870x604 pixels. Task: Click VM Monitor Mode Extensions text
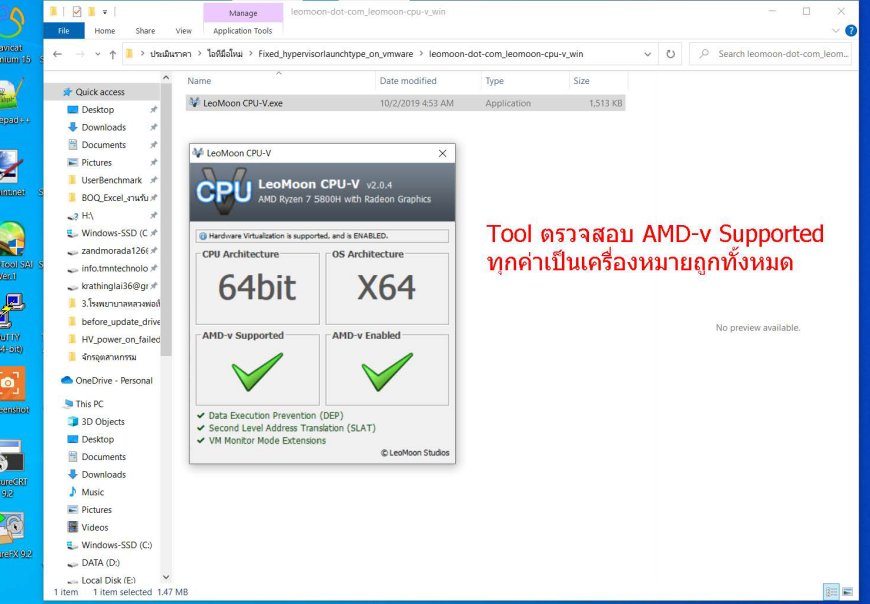(x=267, y=441)
